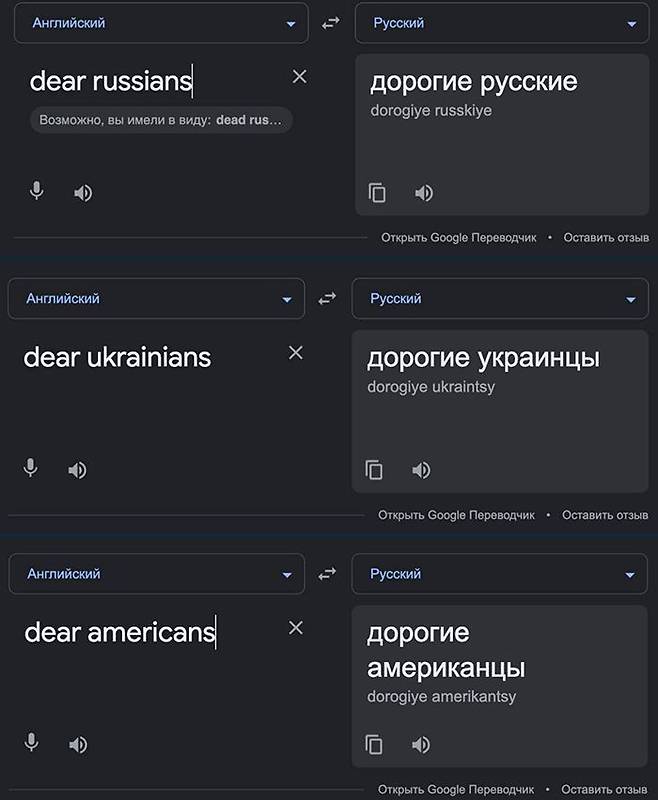658x800 pixels.
Task: Open Google Переводчик link in top widget
Action: (x=458, y=238)
